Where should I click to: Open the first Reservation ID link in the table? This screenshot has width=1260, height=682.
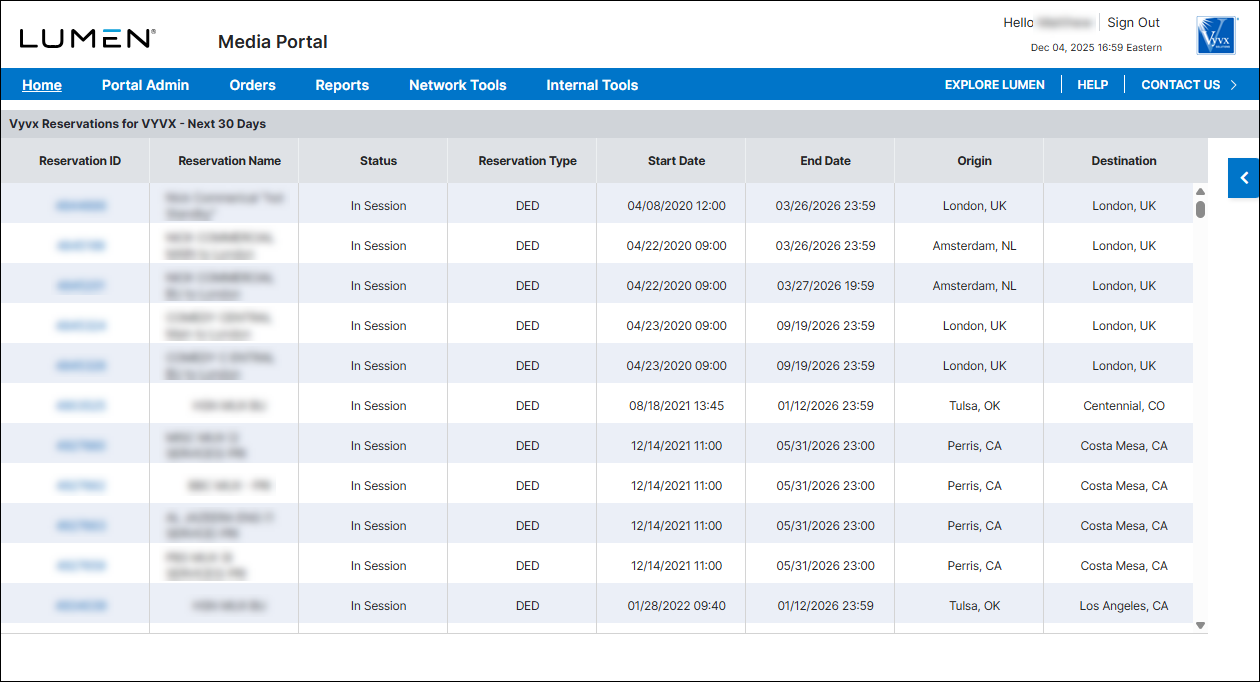80,205
